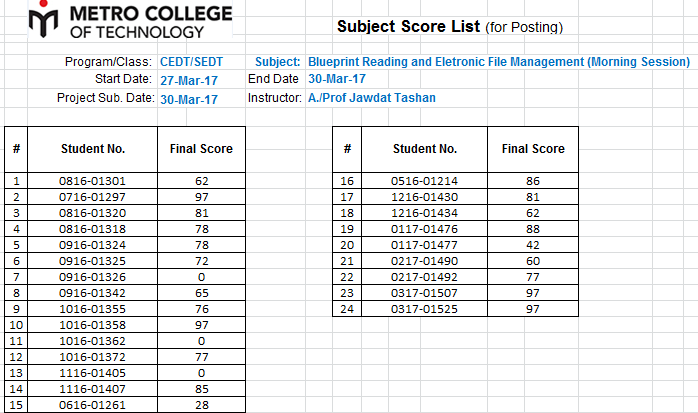Select the 'Program/Class:' label cell

[108, 61]
